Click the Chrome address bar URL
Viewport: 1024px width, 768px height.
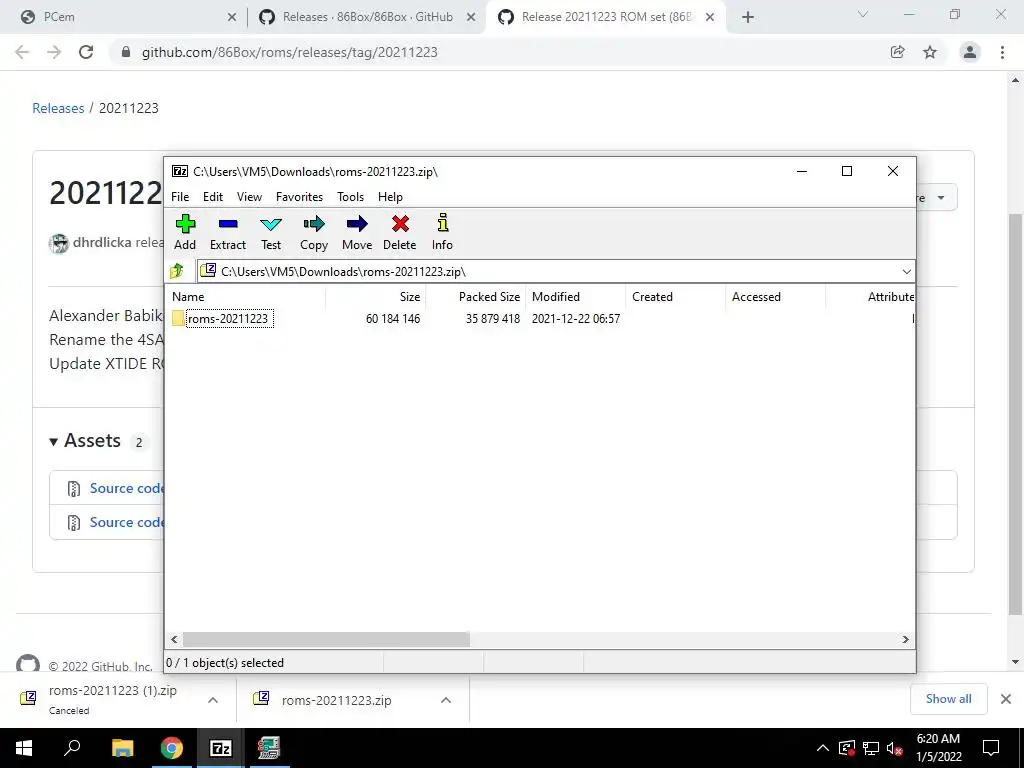tap(289, 52)
